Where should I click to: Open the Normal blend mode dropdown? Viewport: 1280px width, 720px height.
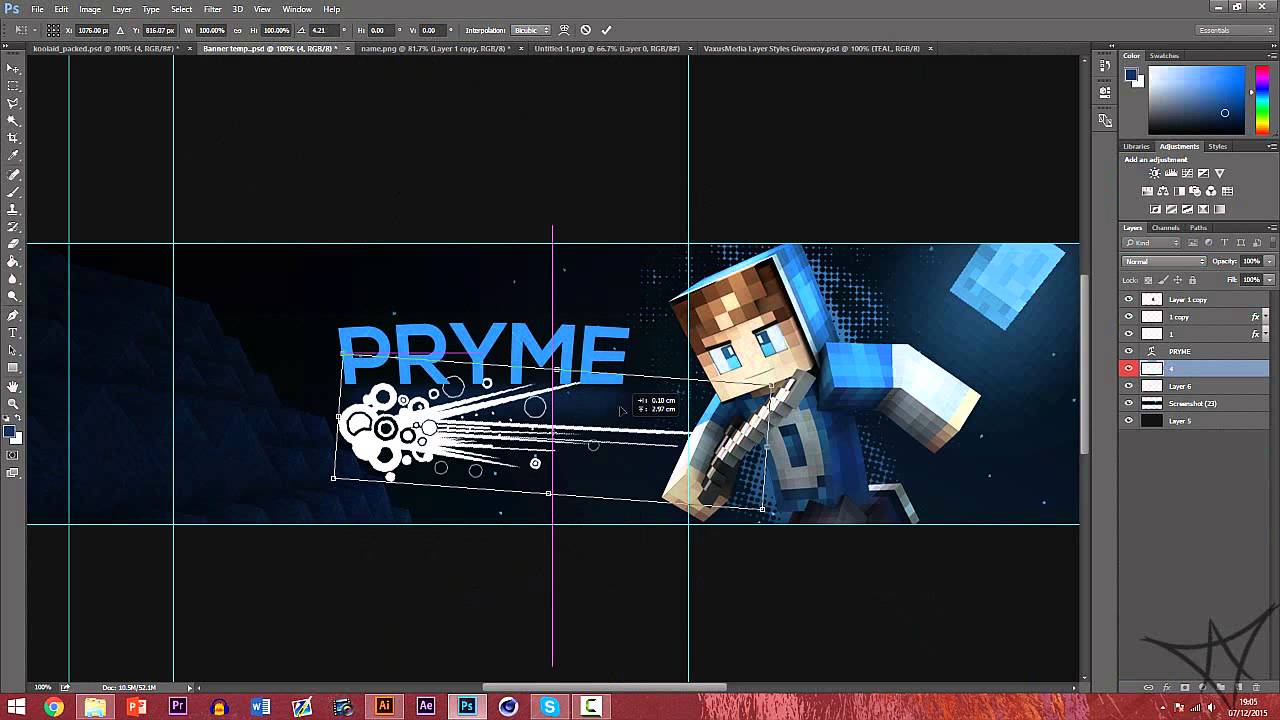(1164, 261)
